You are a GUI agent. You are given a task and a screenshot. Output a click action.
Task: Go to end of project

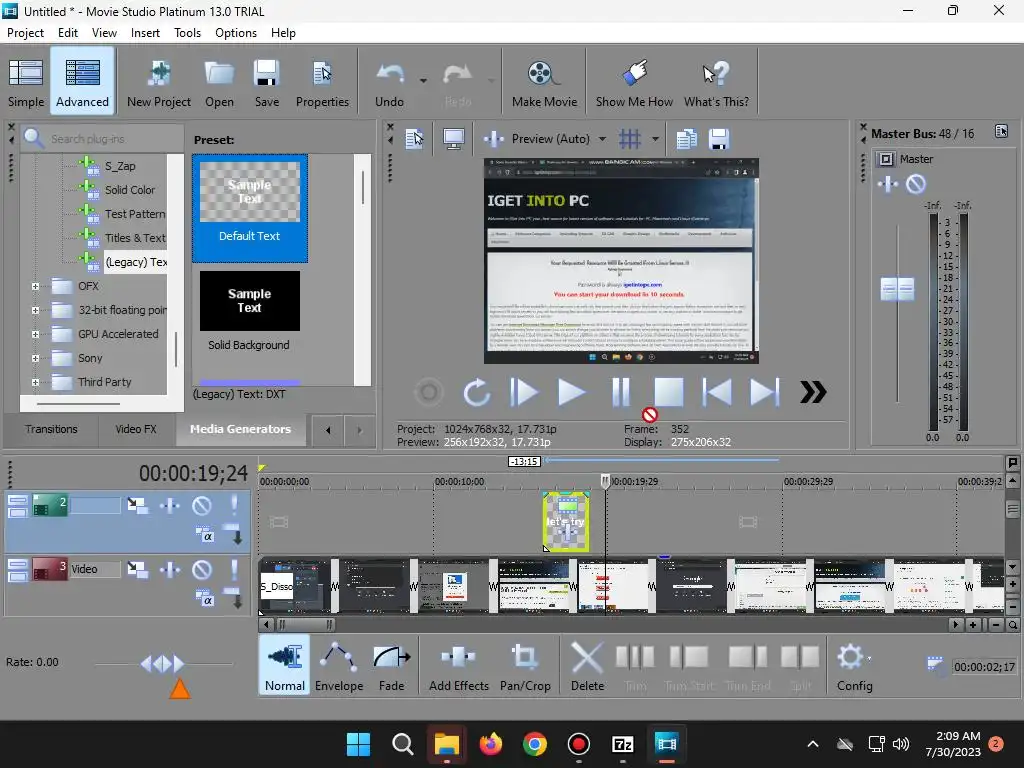click(x=765, y=392)
